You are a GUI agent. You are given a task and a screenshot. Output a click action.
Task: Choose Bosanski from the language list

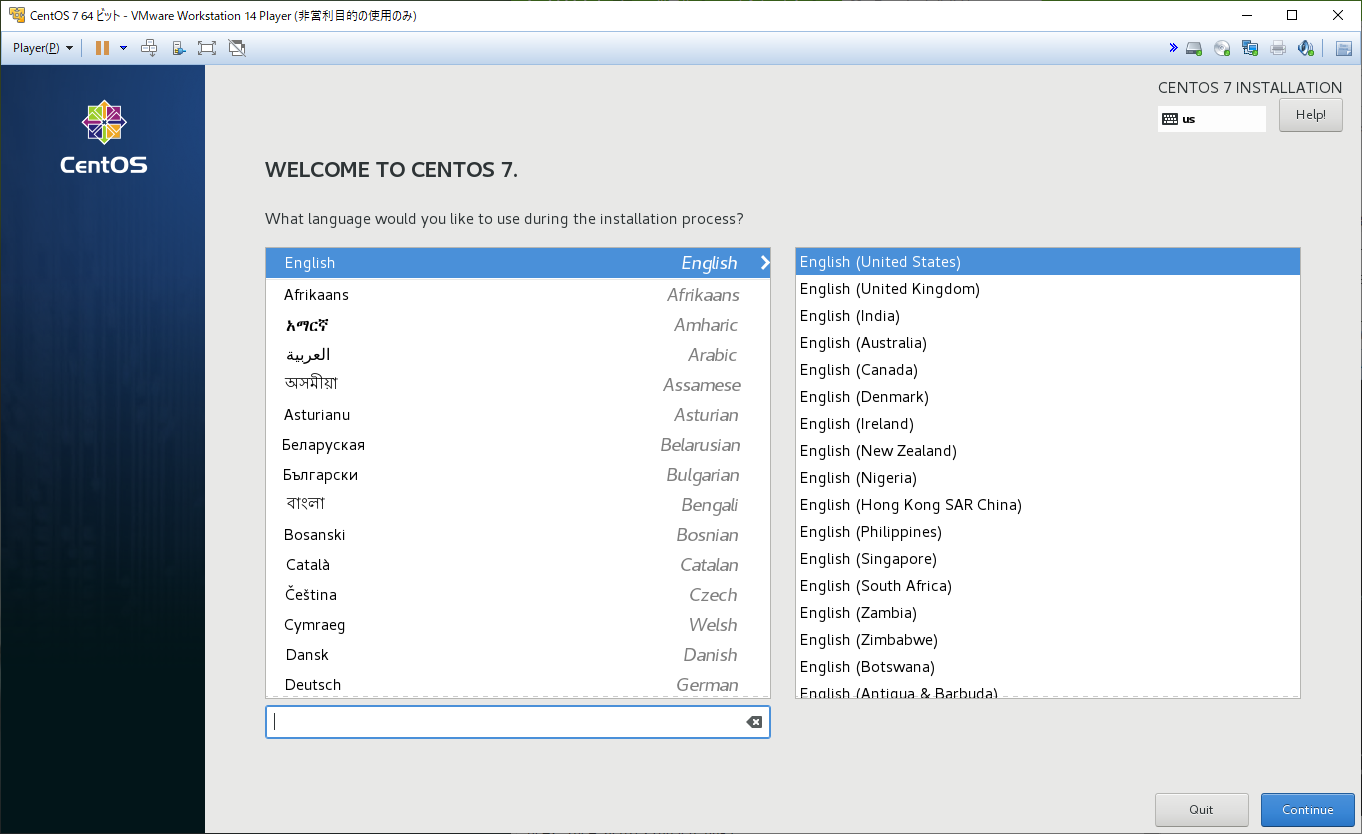click(x=518, y=535)
